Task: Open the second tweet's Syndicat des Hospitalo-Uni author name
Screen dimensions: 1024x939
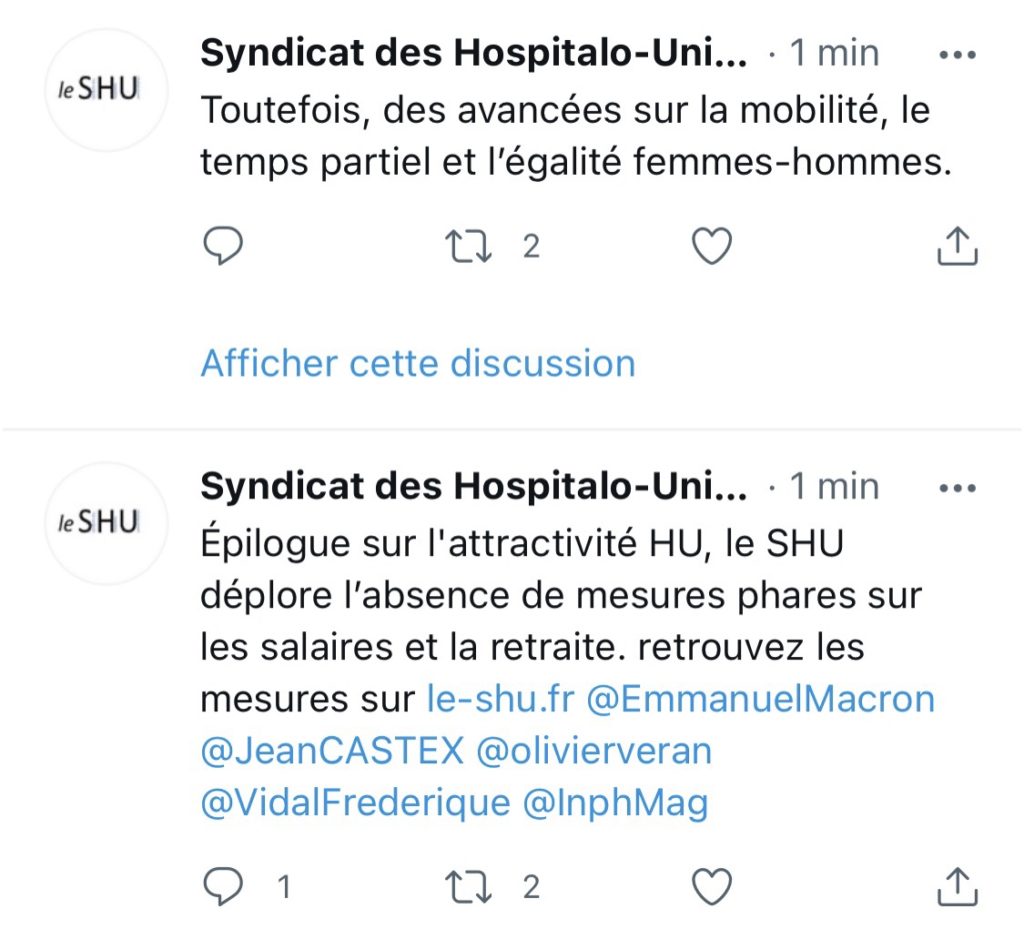Action: tap(474, 486)
